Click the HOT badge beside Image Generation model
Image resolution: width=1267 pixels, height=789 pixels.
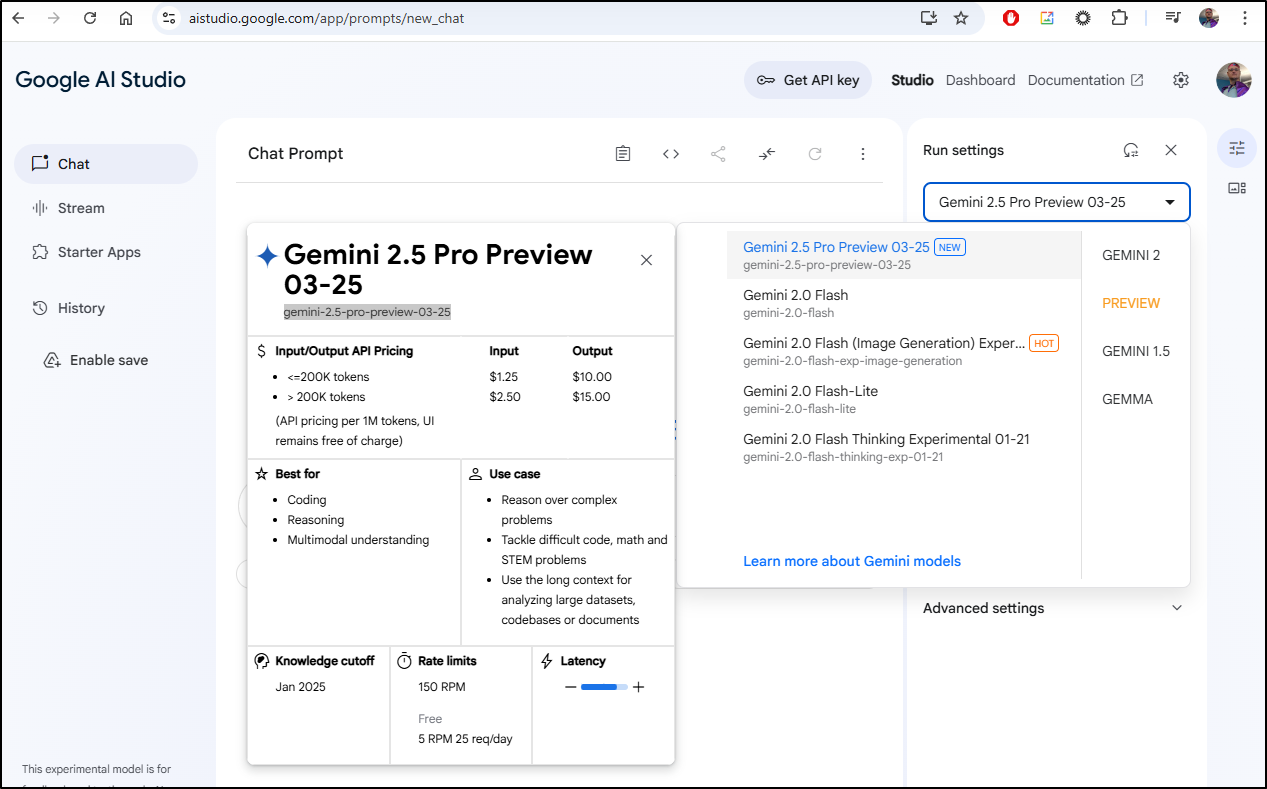(1044, 343)
